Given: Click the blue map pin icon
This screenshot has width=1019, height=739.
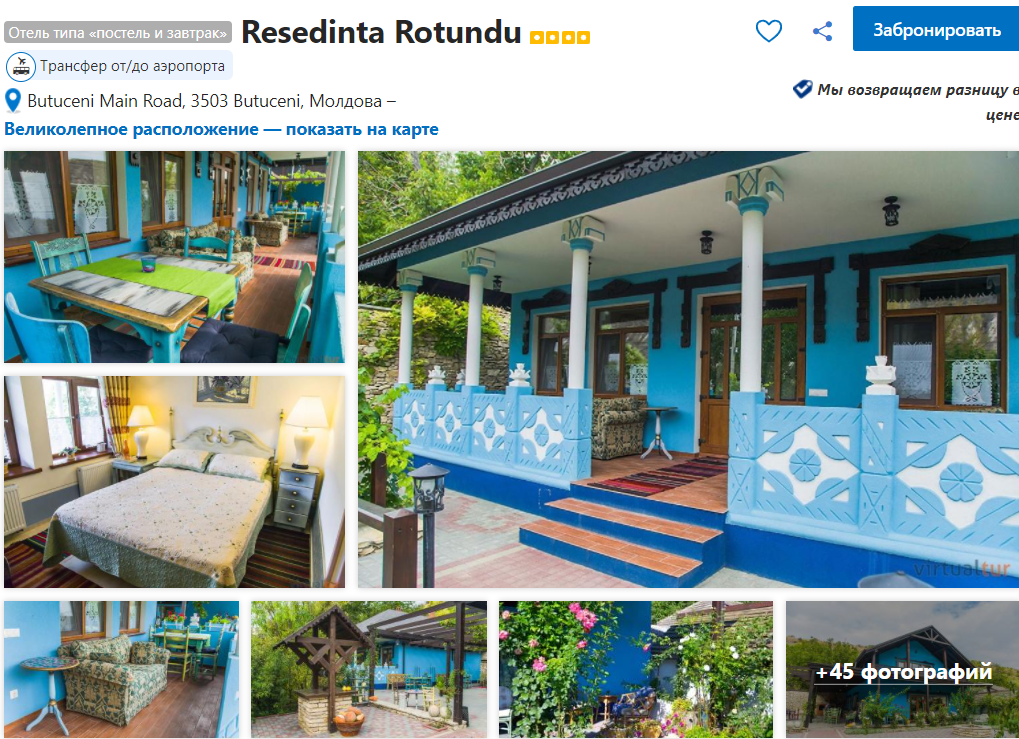Looking at the screenshot, I should [x=13, y=101].
